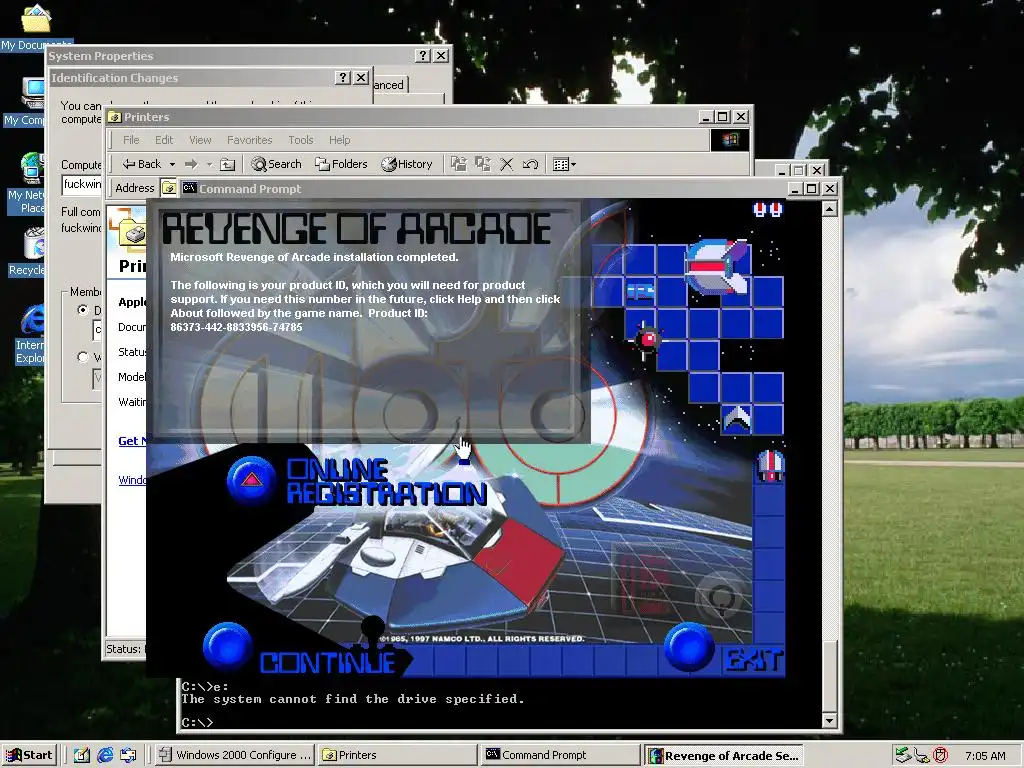
Task: Click the blue round Exit button
Action: (x=689, y=646)
